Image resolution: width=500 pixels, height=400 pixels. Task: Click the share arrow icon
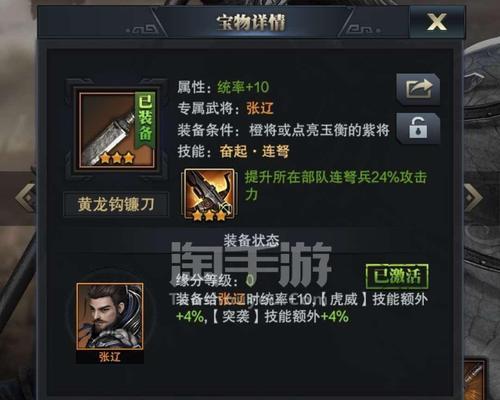point(418,89)
